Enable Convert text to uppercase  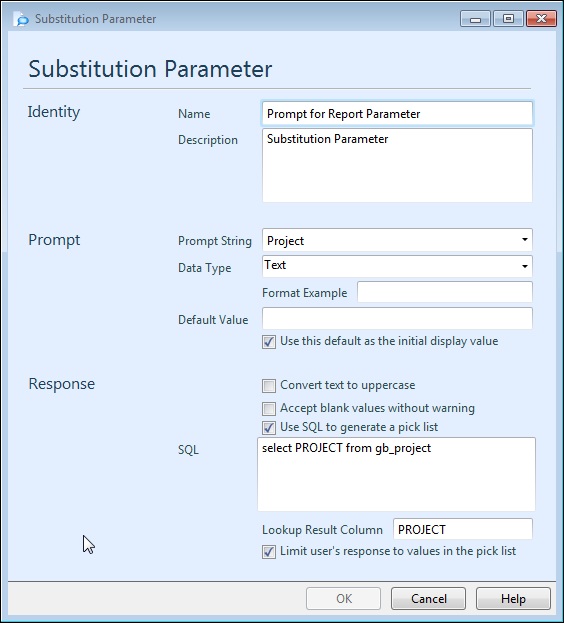269,385
